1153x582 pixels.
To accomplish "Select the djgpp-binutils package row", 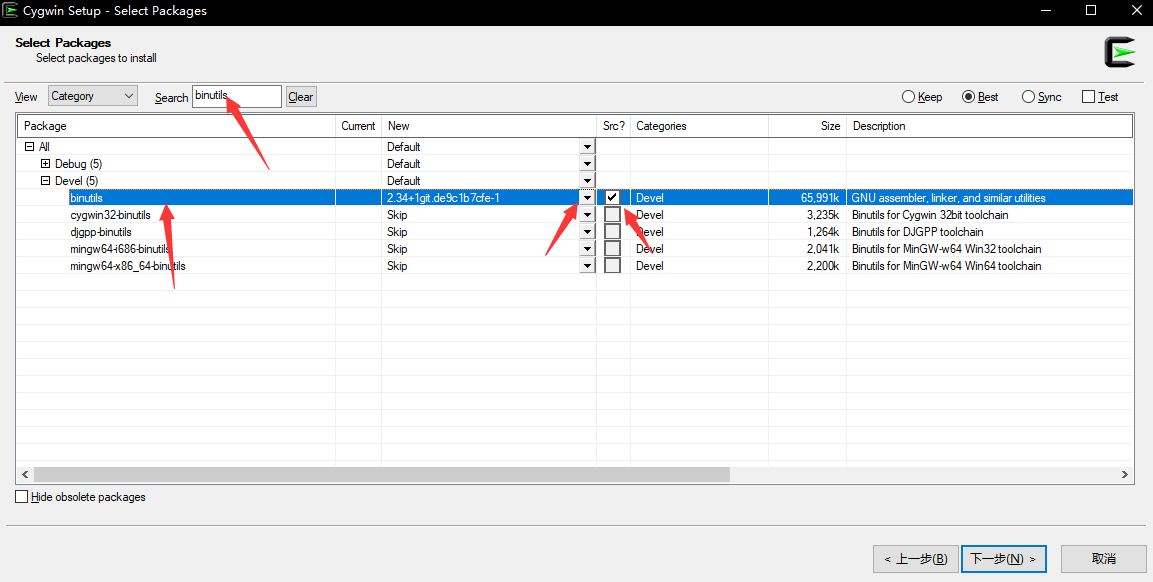I will 575,232.
